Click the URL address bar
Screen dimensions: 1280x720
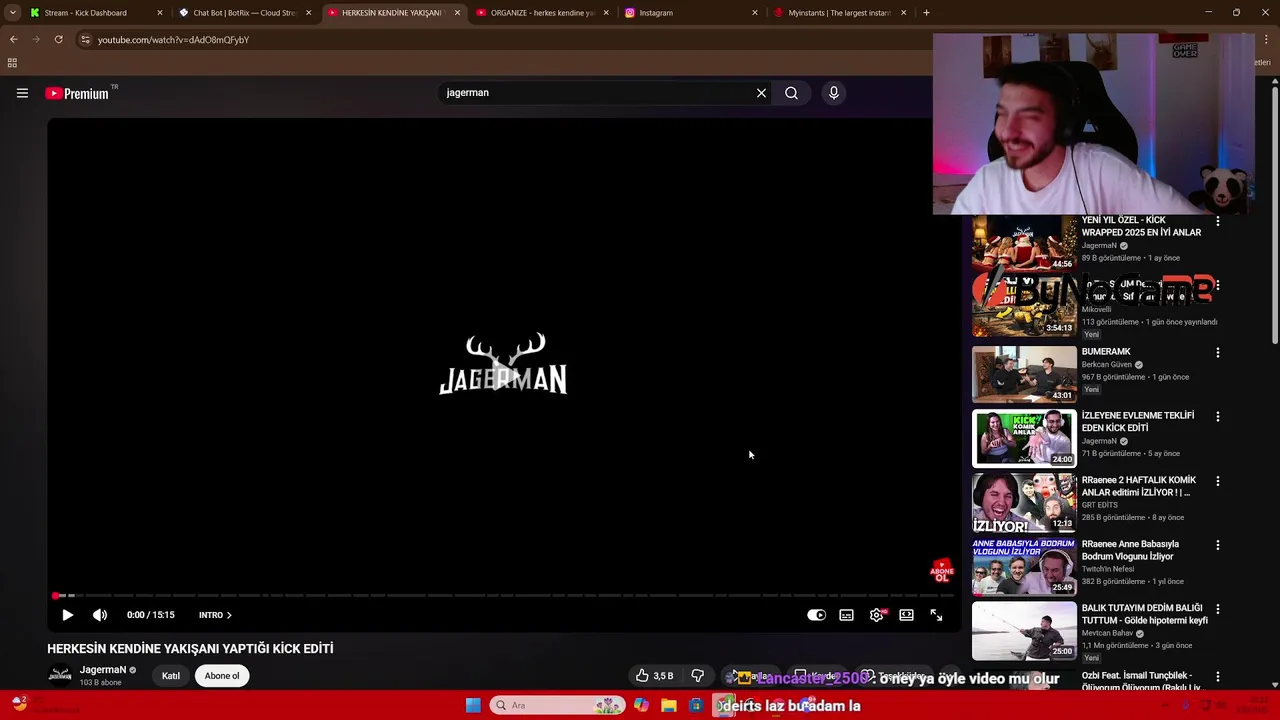500,40
